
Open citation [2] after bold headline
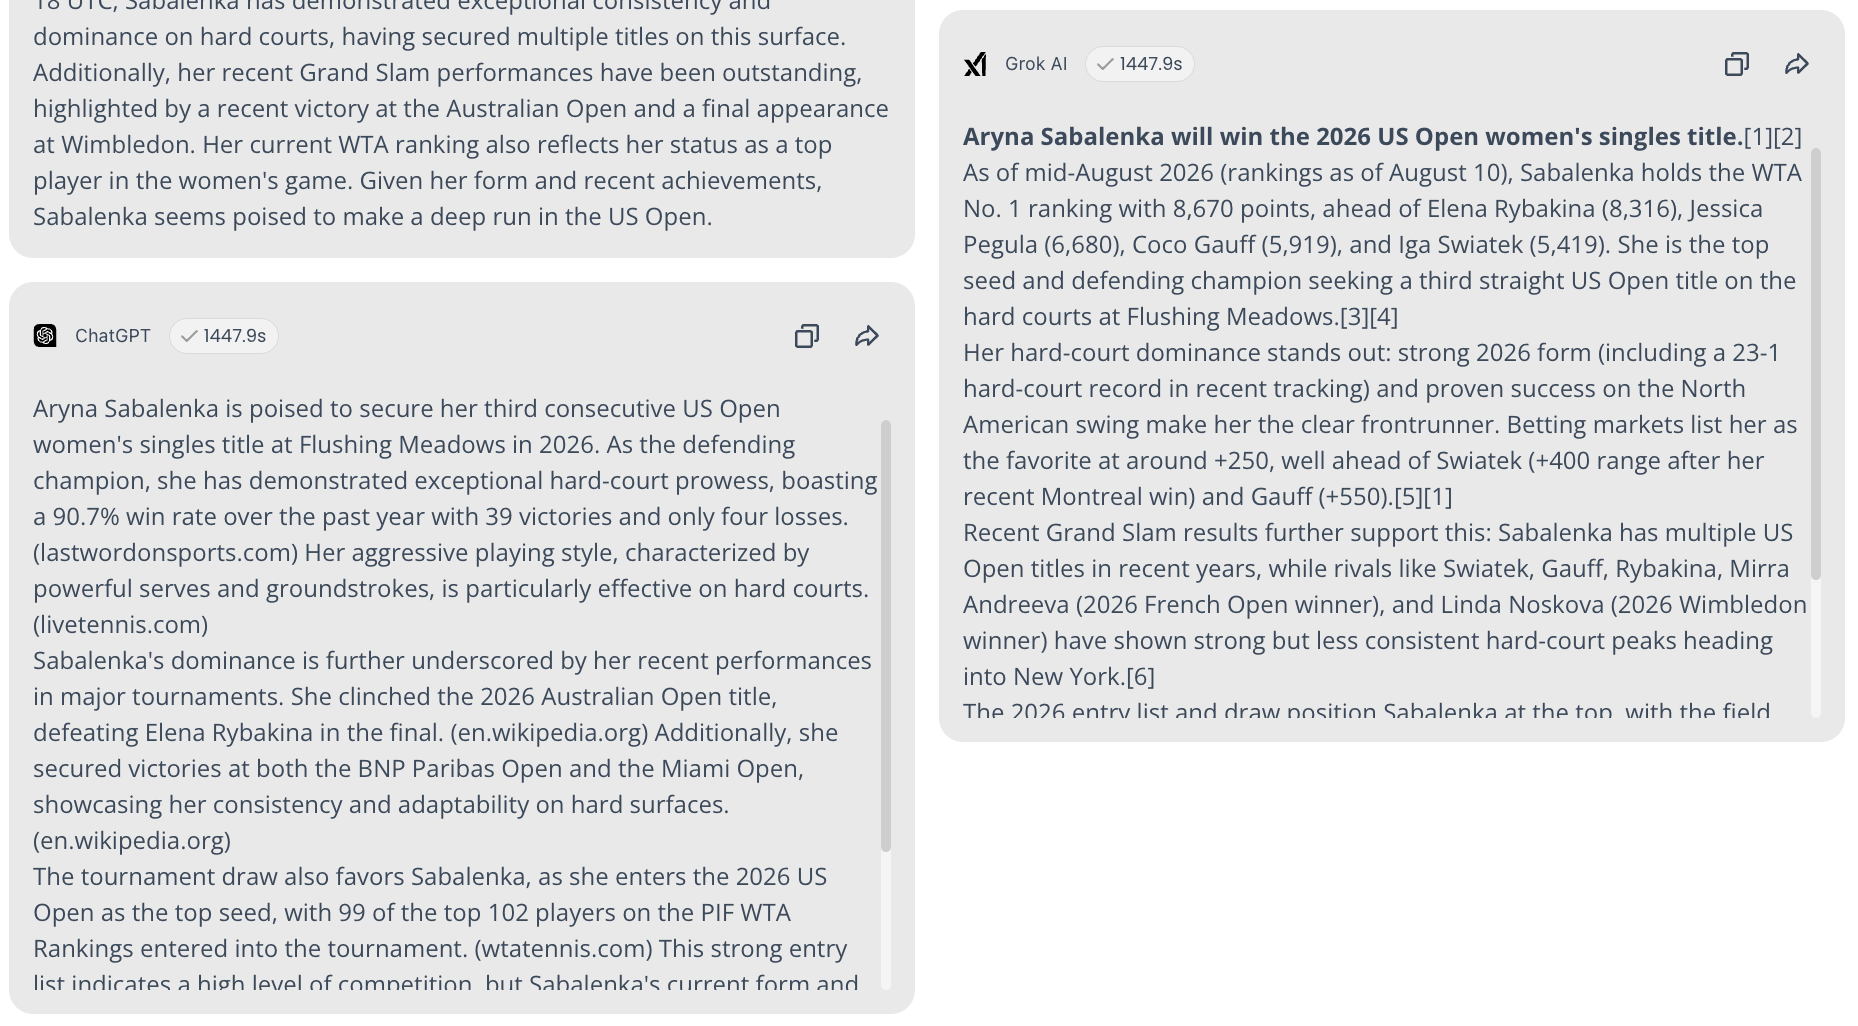[1787, 137]
